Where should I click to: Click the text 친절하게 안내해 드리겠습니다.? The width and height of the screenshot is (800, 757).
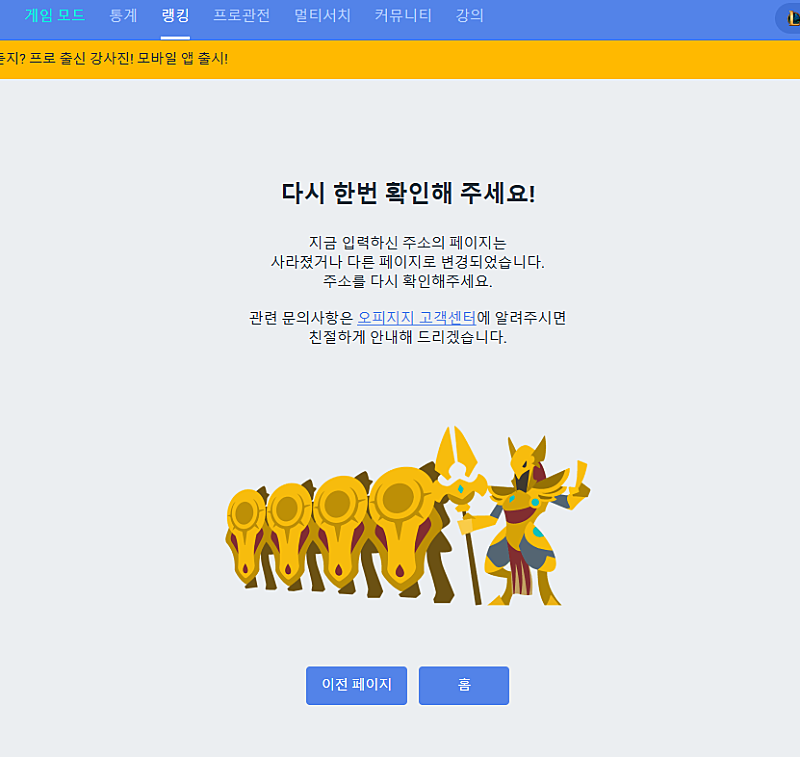tap(408, 337)
